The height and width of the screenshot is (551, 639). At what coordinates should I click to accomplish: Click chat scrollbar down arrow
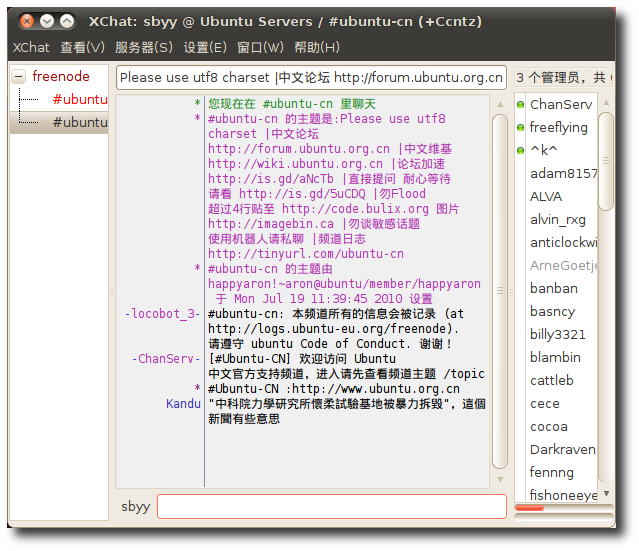click(500, 479)
